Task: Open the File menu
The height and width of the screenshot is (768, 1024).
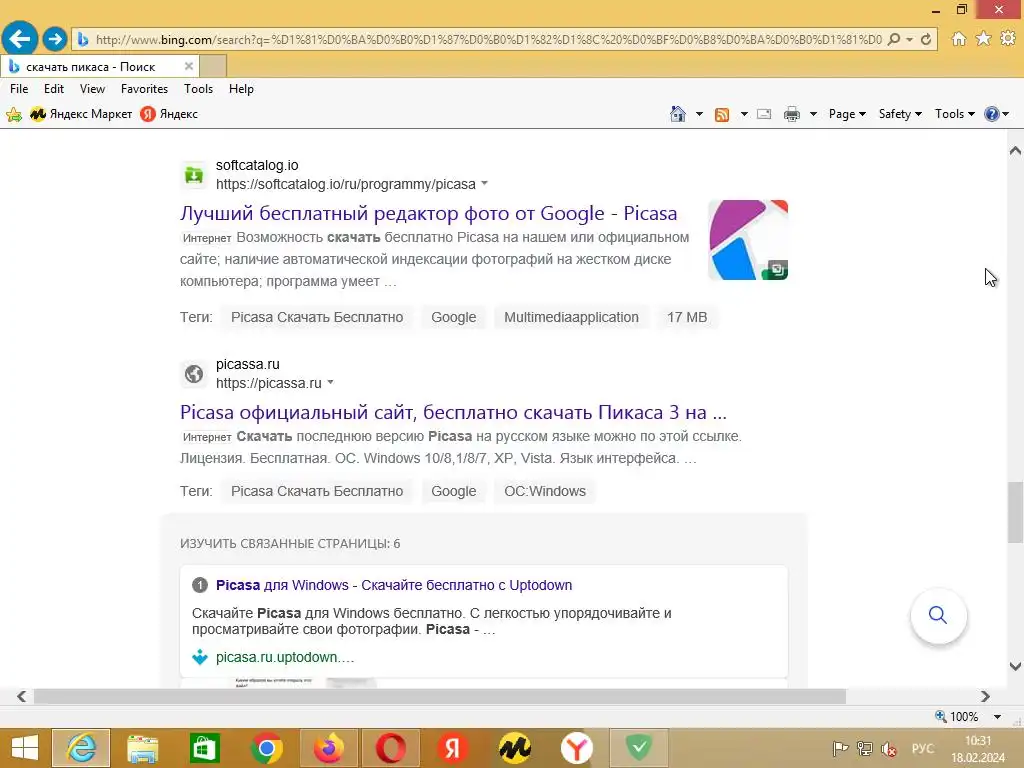Action: click(19, 89)
